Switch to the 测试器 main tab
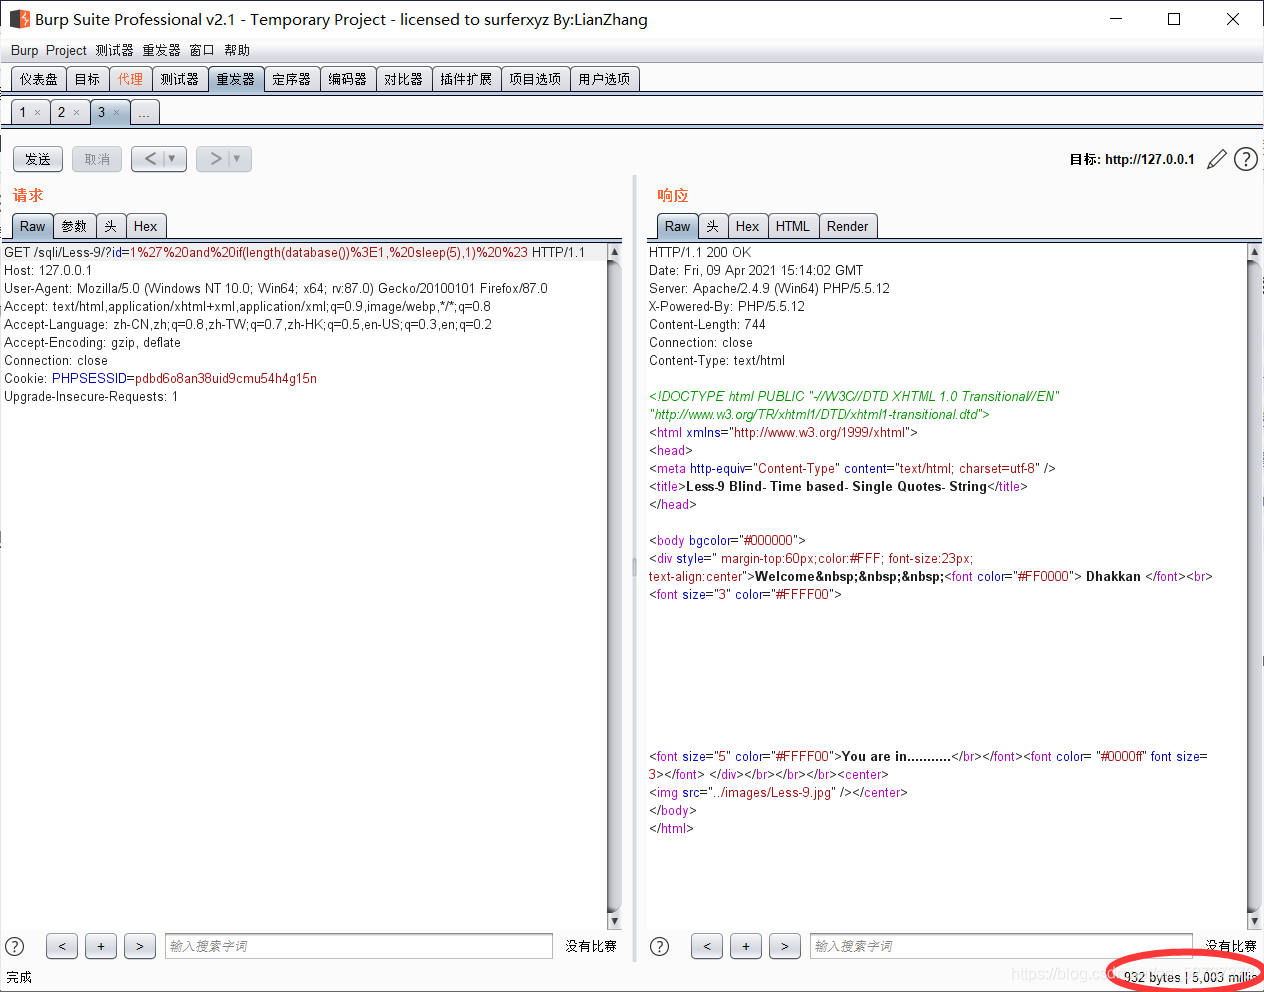Viewport: 1264px width, 992px height. 179,79
